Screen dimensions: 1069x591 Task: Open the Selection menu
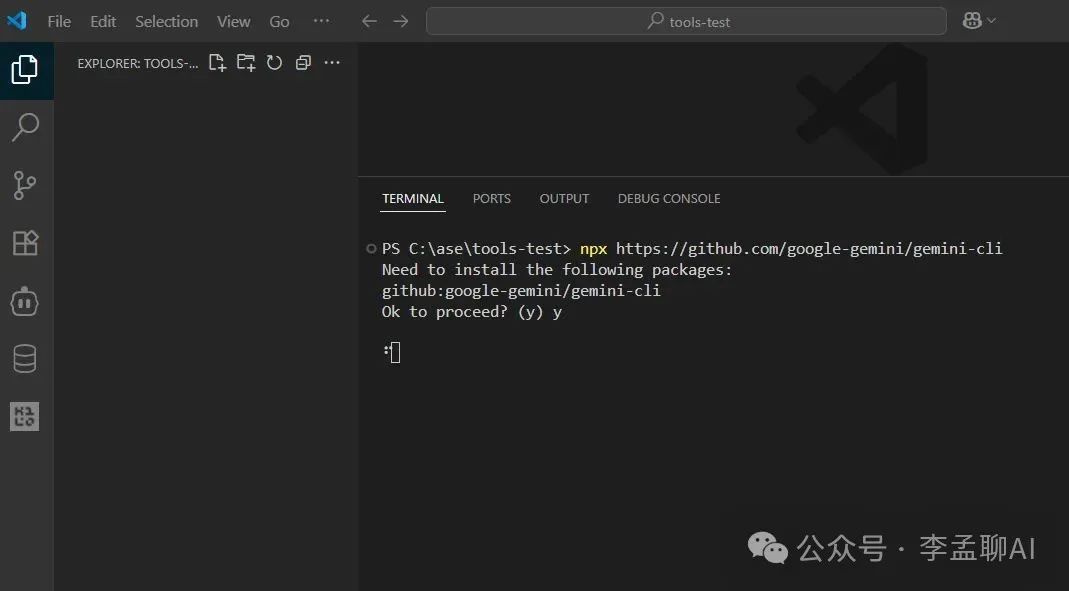(166, 22)
